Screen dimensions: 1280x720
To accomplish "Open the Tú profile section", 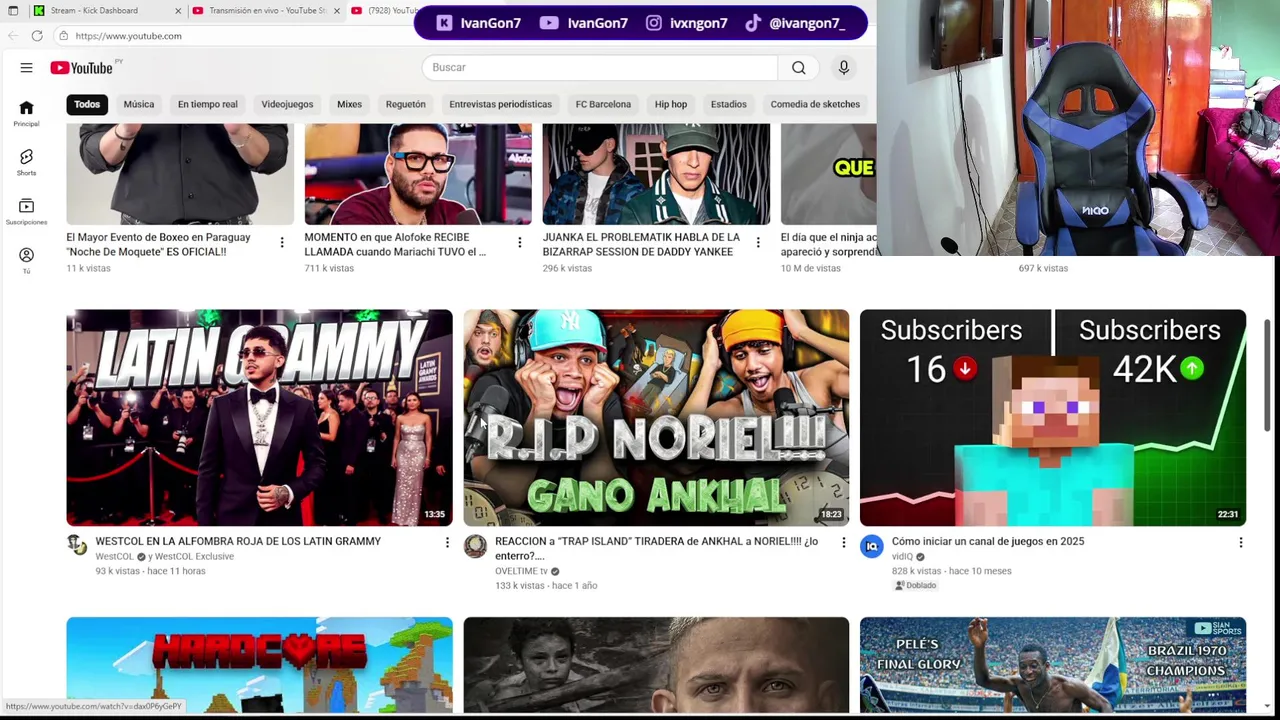I will click(x=26, y=261).
